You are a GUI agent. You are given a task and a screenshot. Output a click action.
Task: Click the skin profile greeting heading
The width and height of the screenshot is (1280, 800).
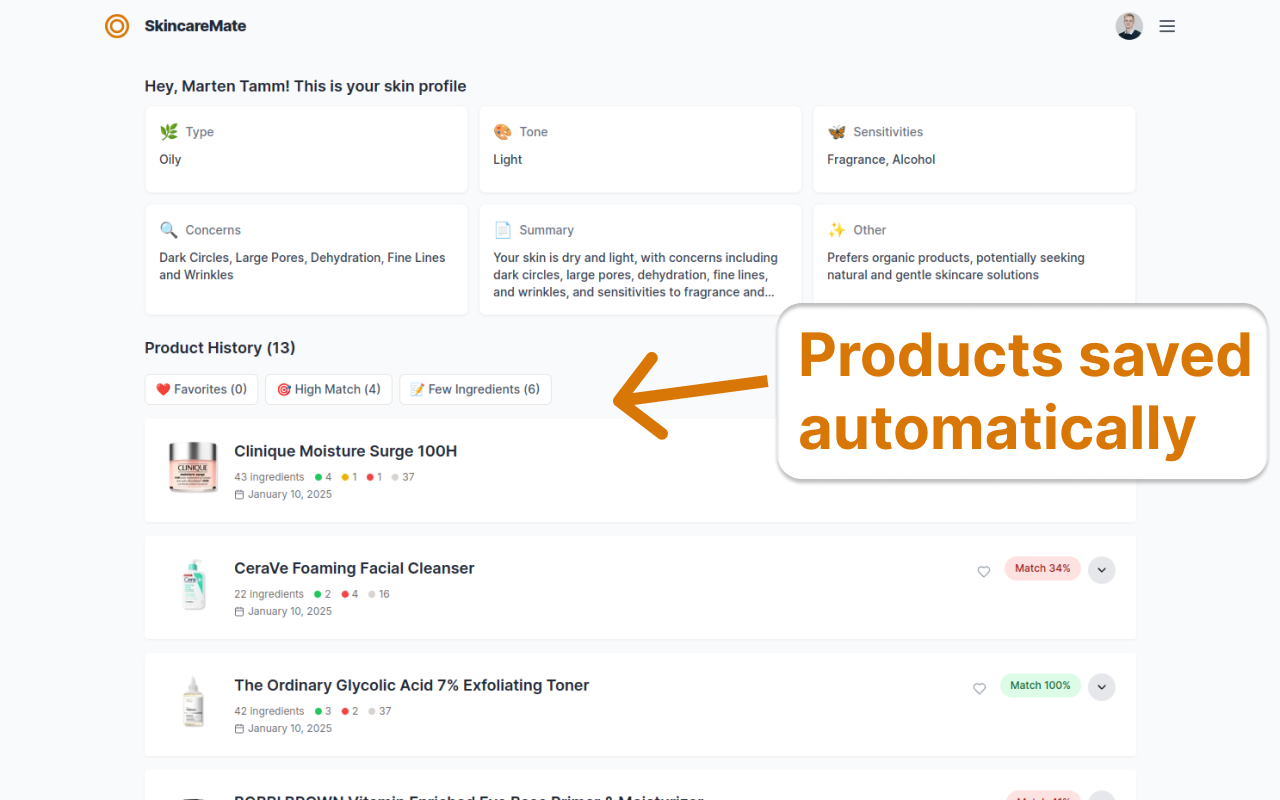(305, 86)
